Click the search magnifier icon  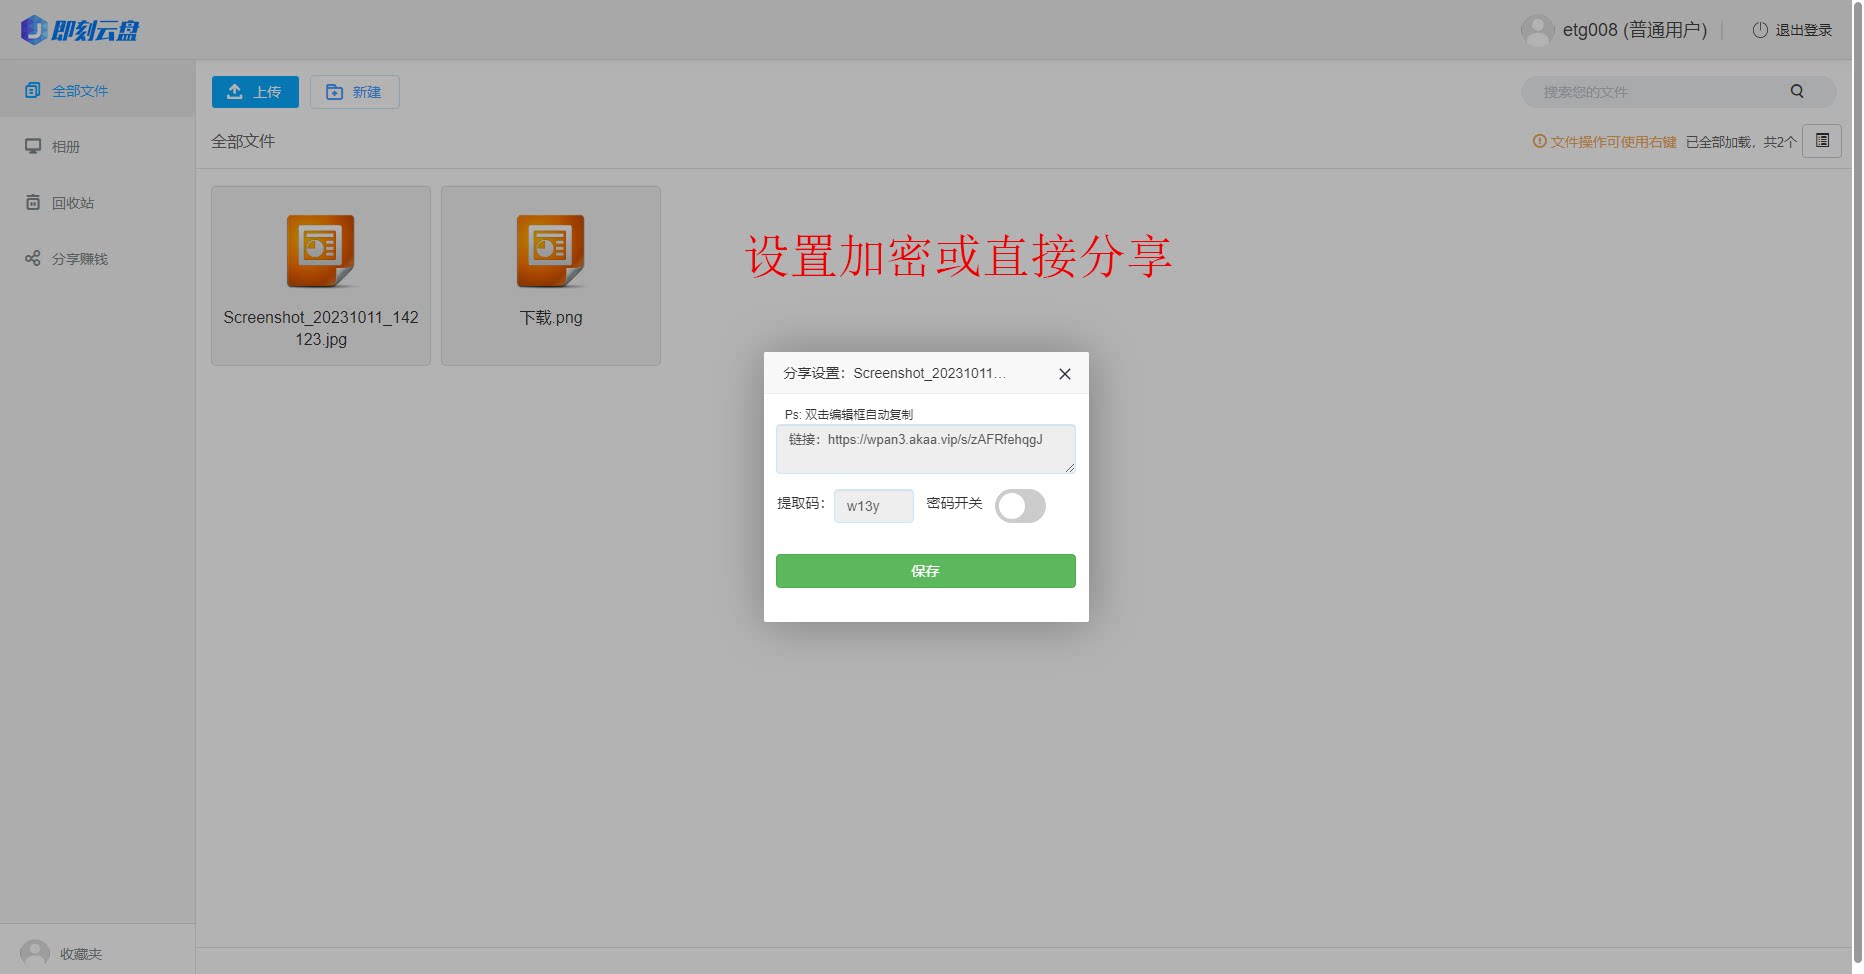click(1796, 91)
